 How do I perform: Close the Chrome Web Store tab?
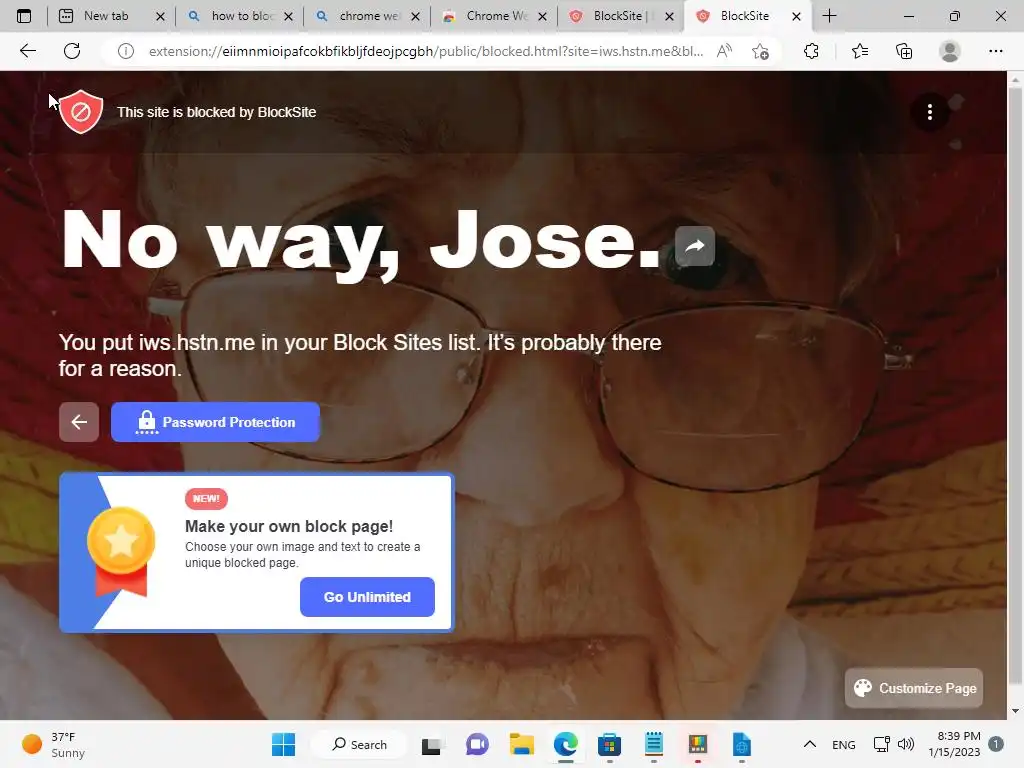542,16
